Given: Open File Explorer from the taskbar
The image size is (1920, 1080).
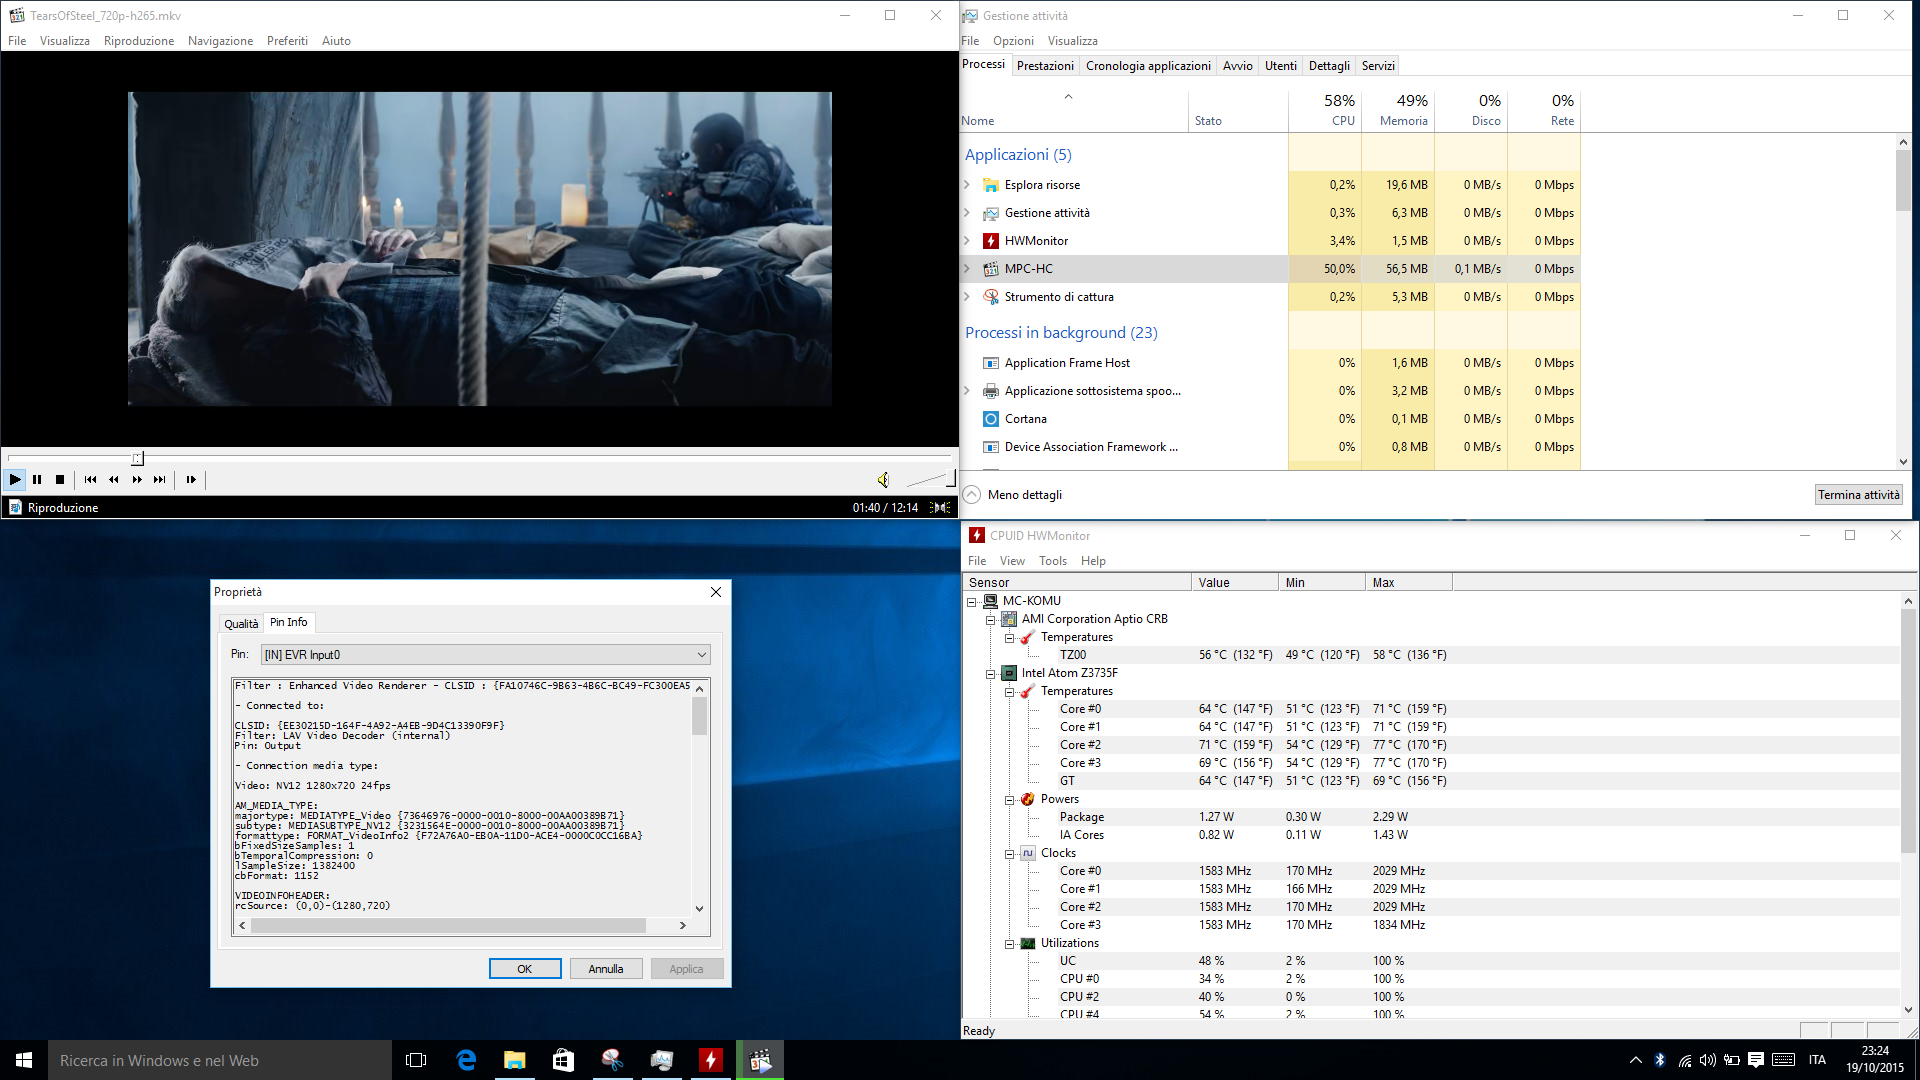Looking at the screenshot, I should [x=515, y=1060].
